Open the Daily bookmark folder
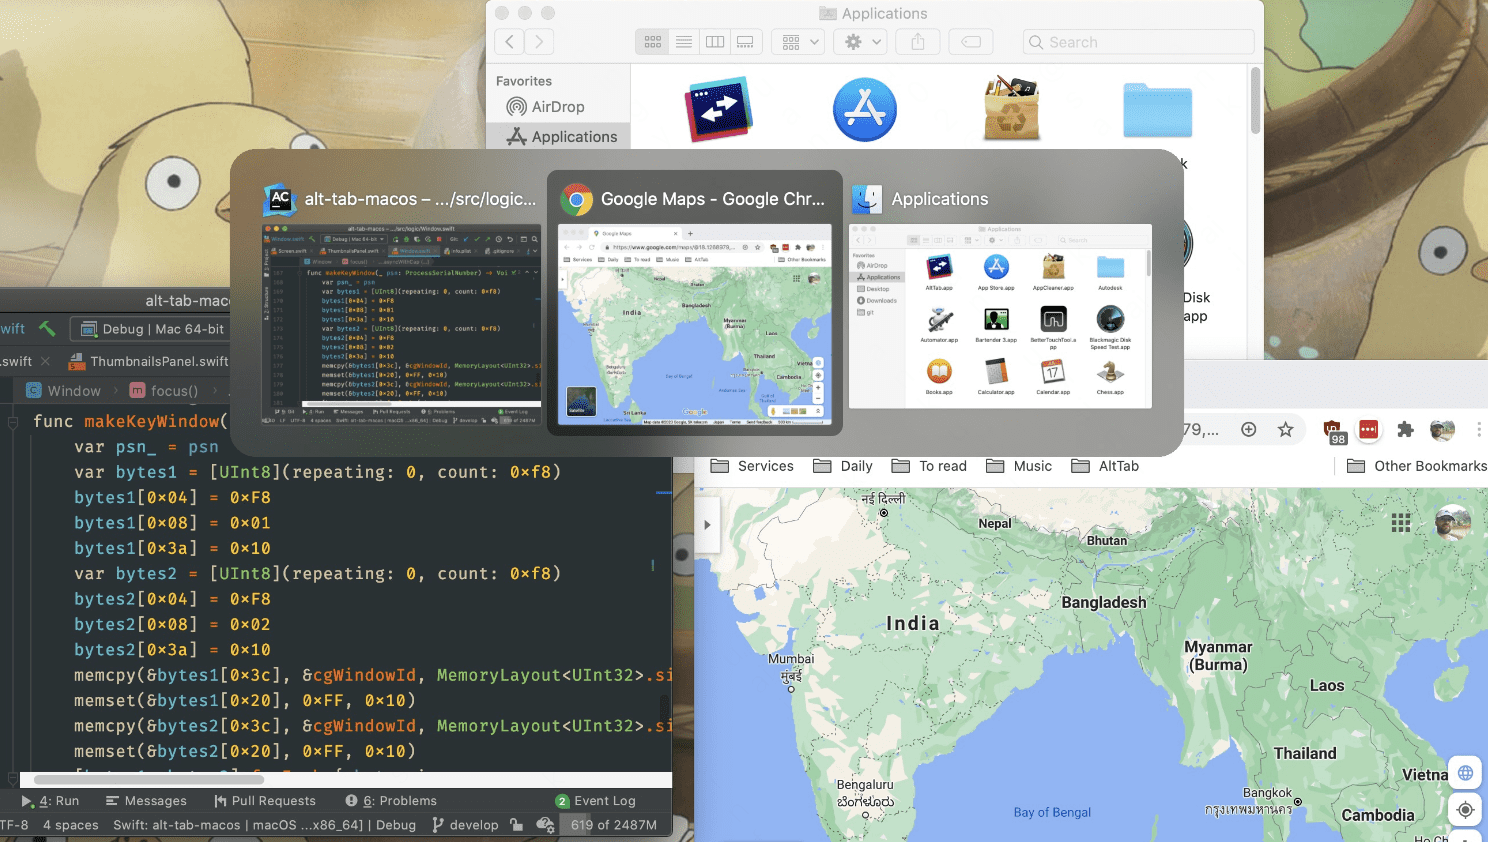This screenshot has width=1488, height=842. (843, 466)
